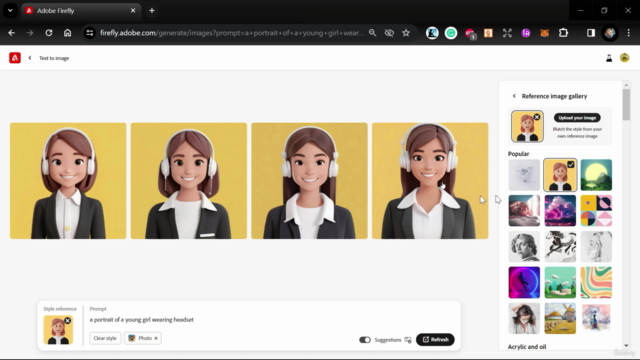Choose the pink purple clouds style
Screen dimensions: 640x360
click(560, 211)
